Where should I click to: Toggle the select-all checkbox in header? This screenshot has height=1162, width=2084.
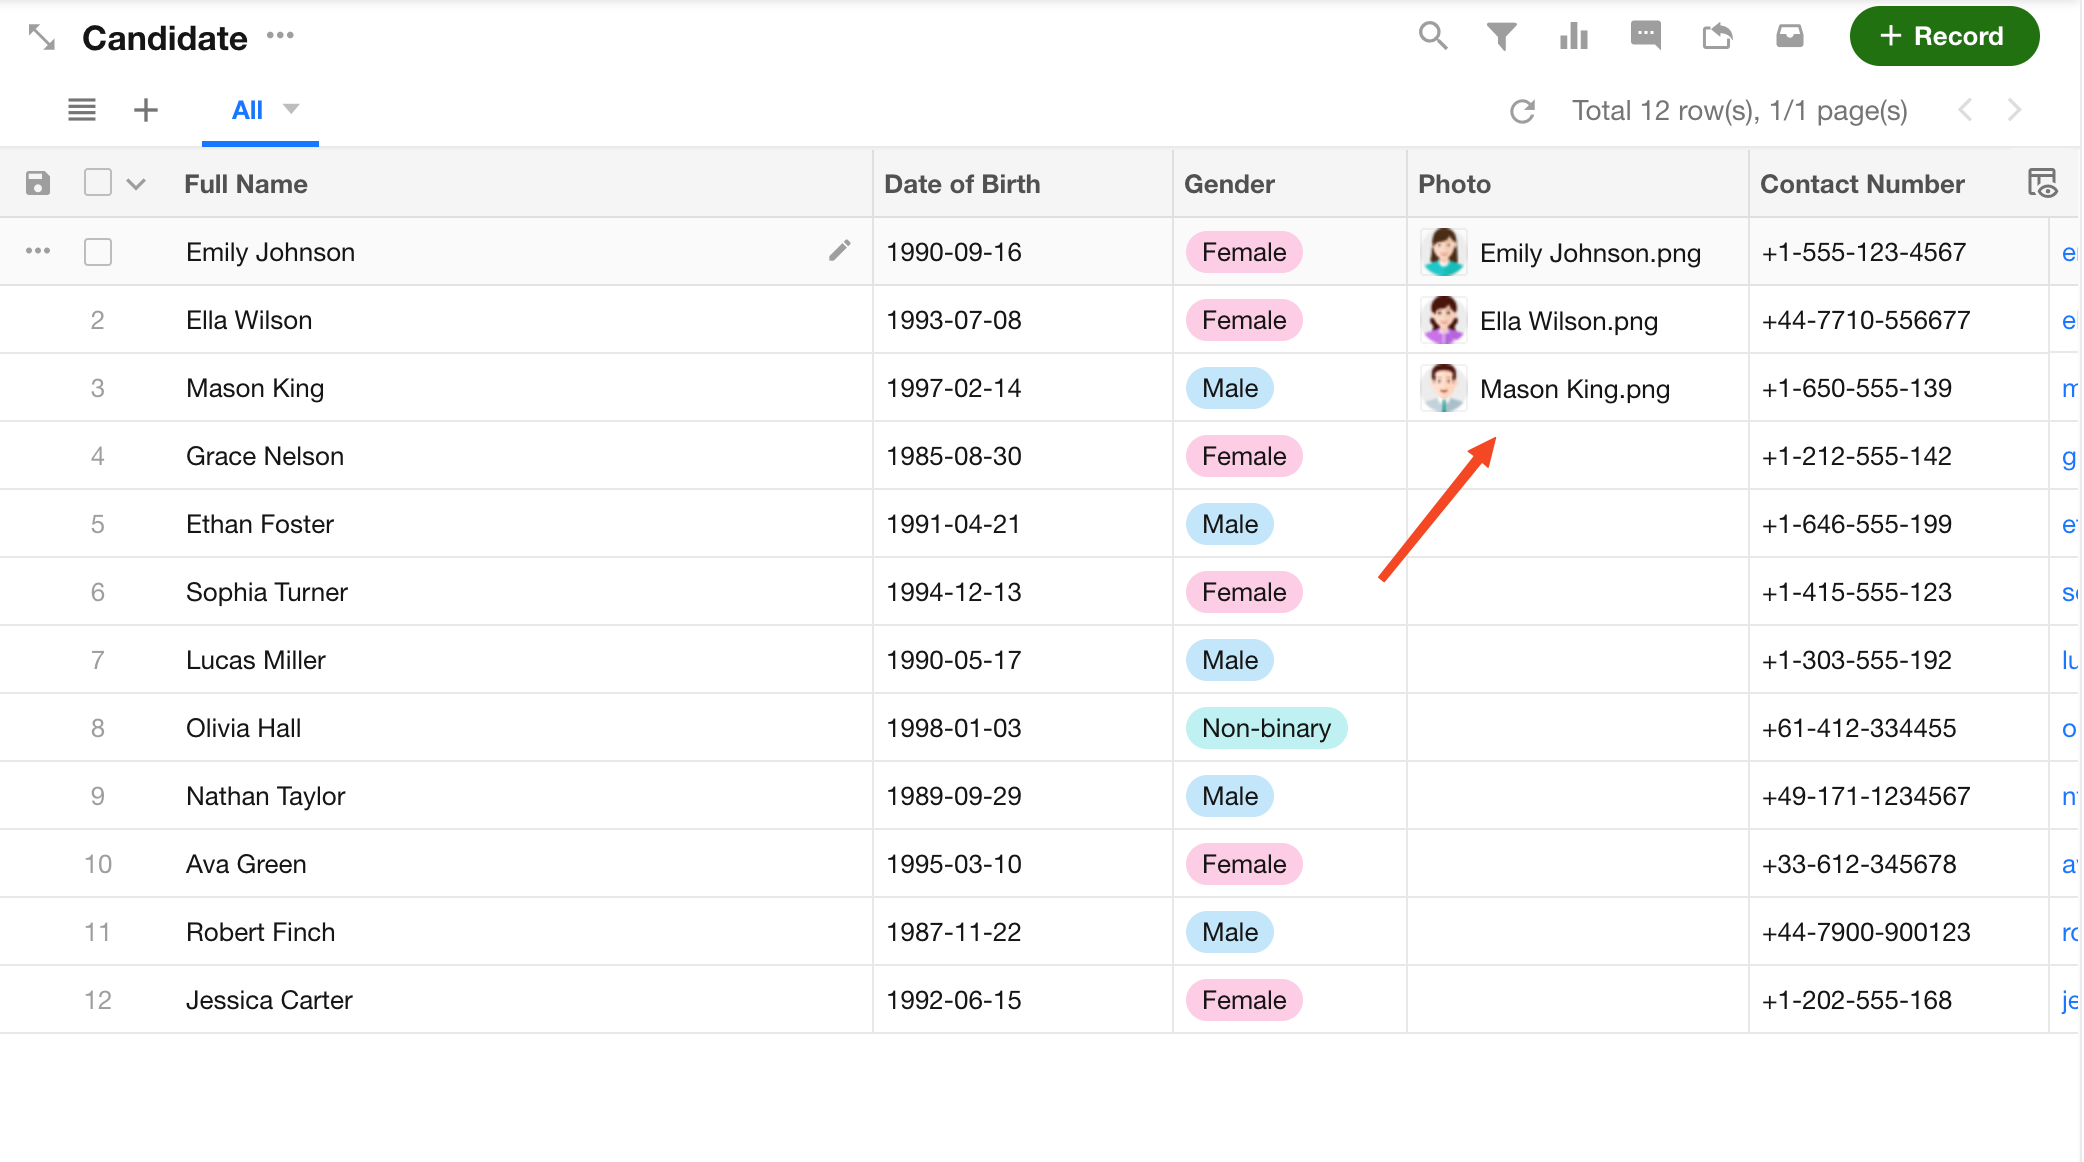click(x=98, y=183)
